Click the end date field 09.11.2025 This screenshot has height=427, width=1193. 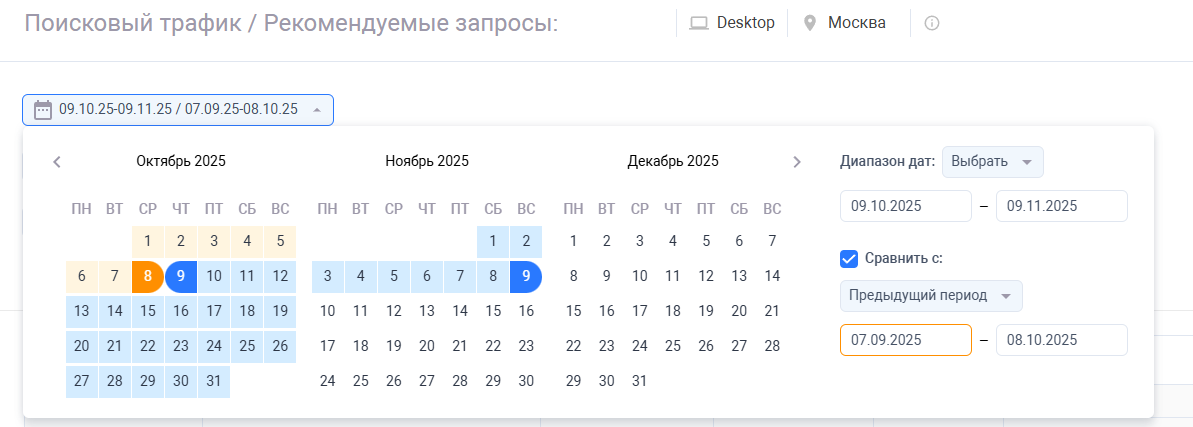(x=1062, y=206)
